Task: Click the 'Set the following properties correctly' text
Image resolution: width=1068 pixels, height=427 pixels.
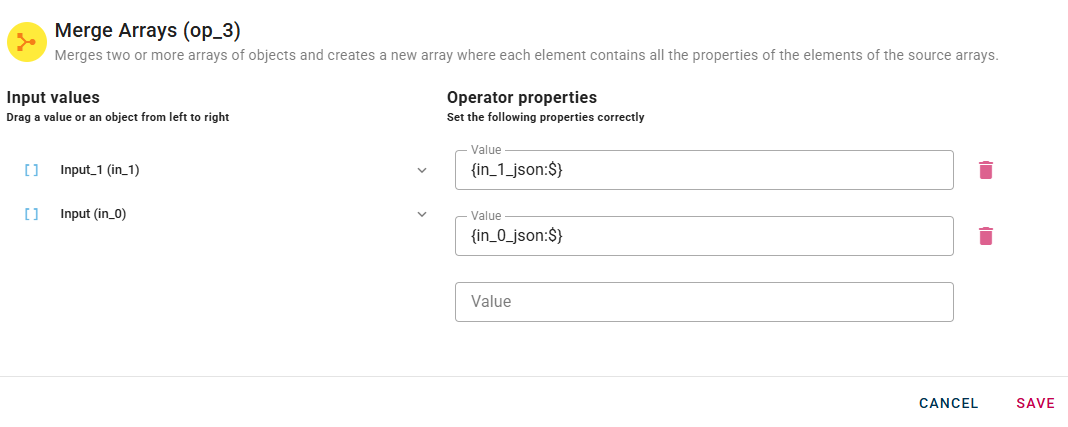Action: [x=545, y=117]
